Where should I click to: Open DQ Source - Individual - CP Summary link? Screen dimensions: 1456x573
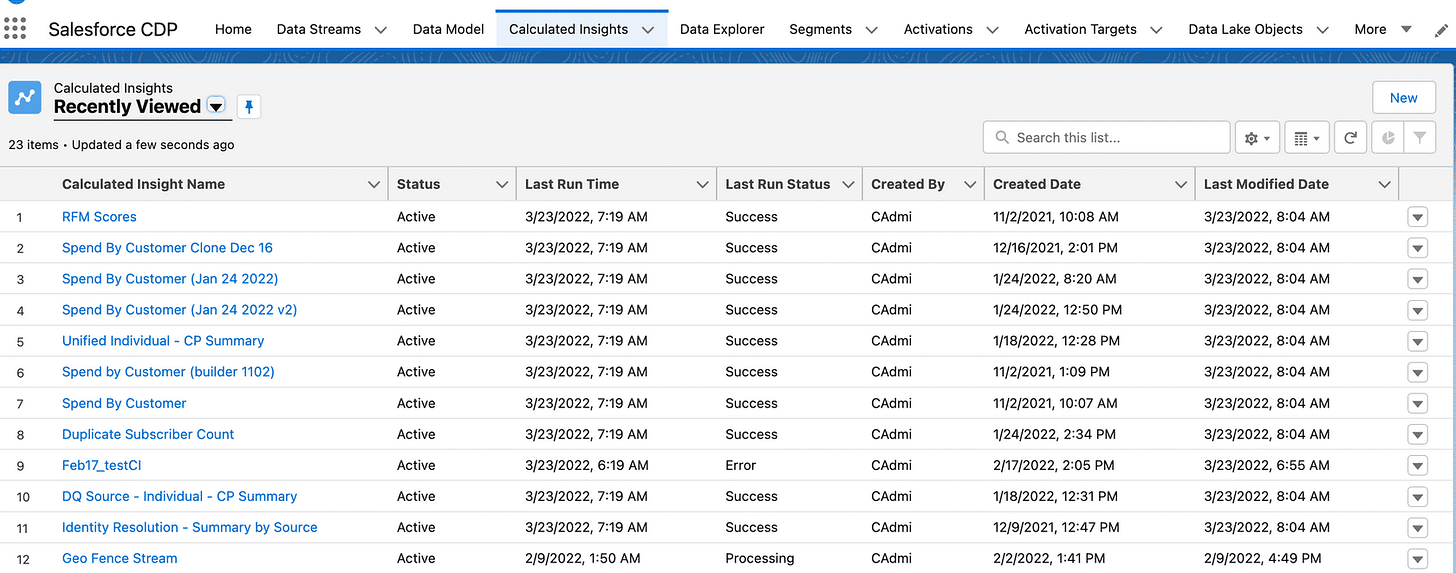pyautogui.click(x=179, y=497)
